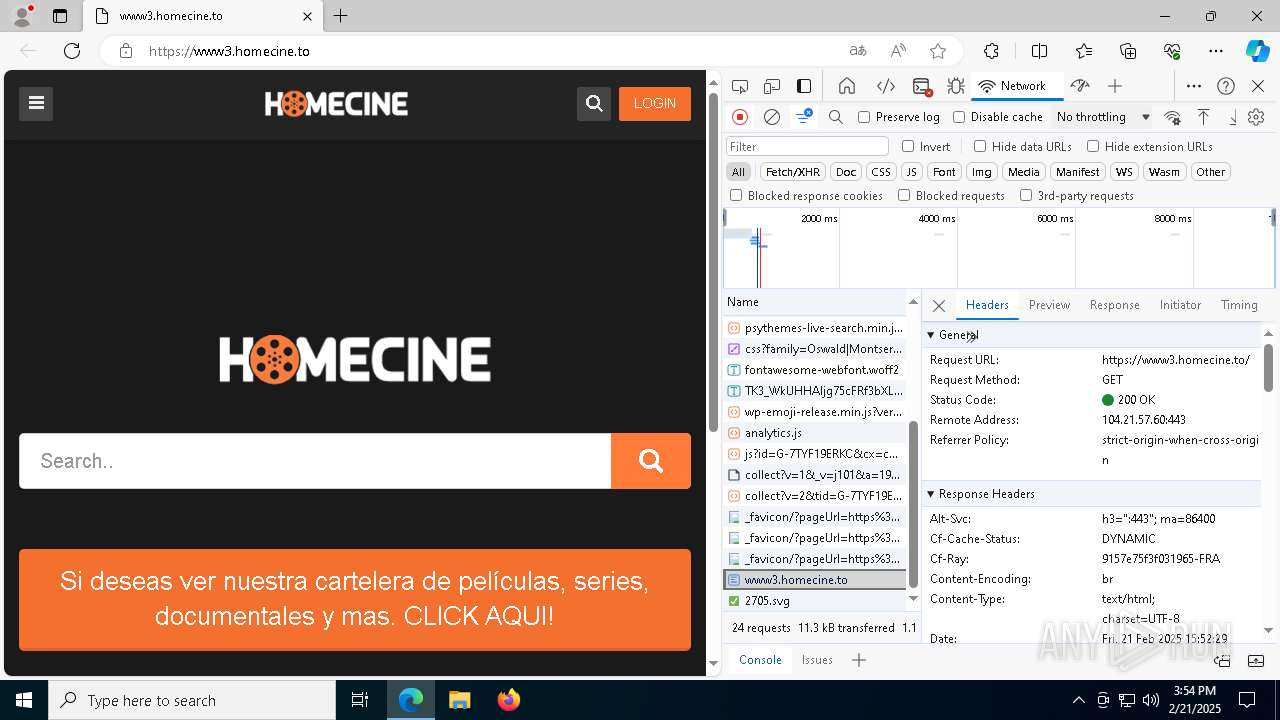Screen dimensions: 1280x720
Task: Click the network timeline overview
Action: [x=998, y=248]
